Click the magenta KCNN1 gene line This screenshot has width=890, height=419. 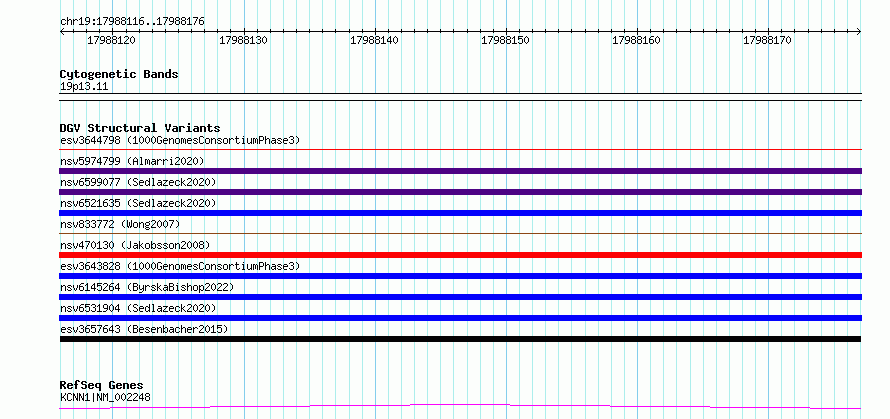(460, 406)
